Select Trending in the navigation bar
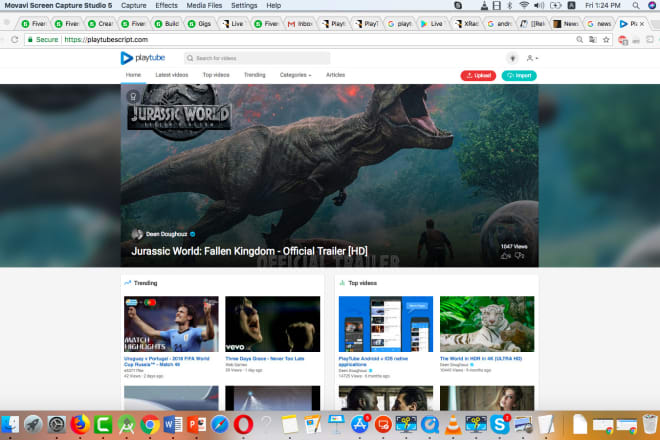This screenshot has width=660, height=440. click(x=255, y=75)
